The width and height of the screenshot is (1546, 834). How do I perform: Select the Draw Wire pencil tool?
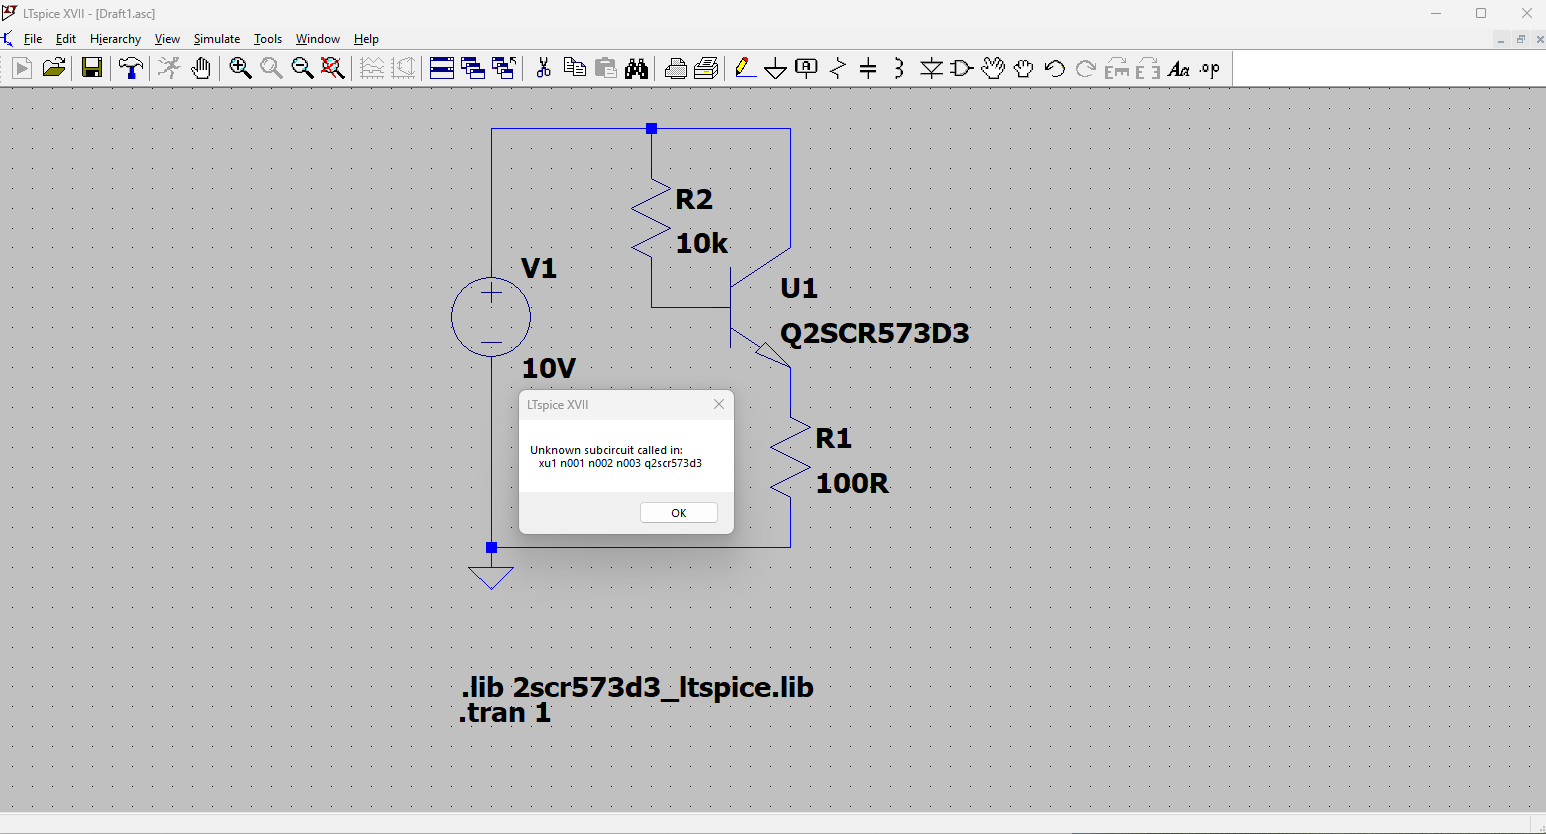click(744, 68)
